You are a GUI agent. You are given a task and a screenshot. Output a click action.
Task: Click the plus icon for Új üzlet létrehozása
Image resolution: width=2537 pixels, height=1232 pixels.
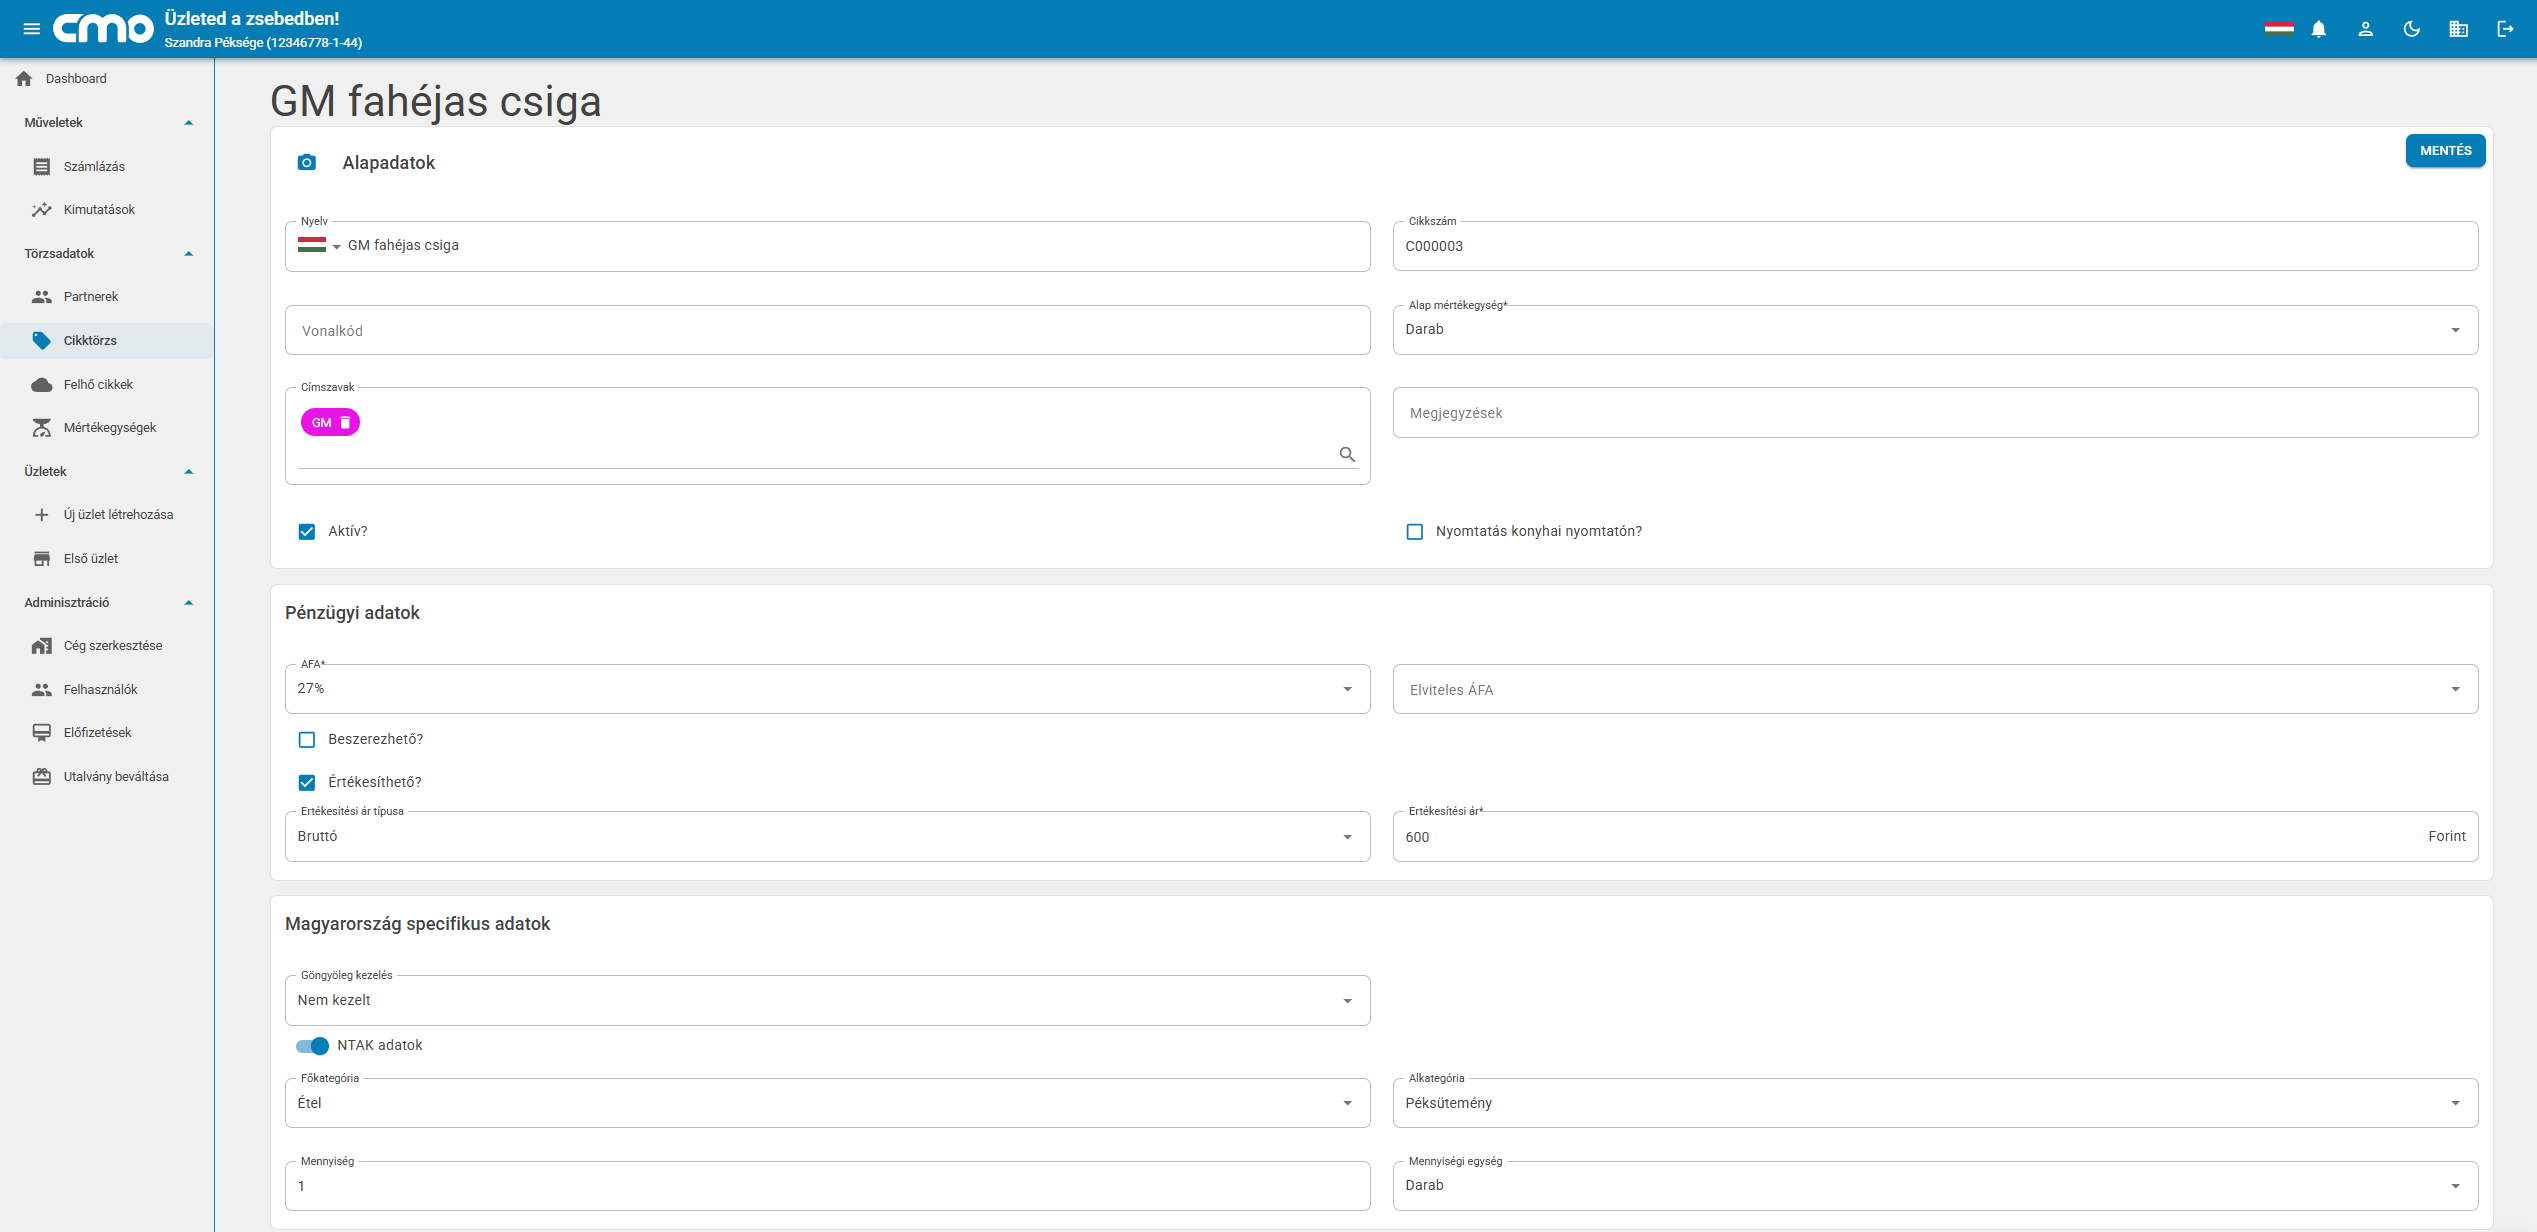pyautogui.click(x=41, y=515)
